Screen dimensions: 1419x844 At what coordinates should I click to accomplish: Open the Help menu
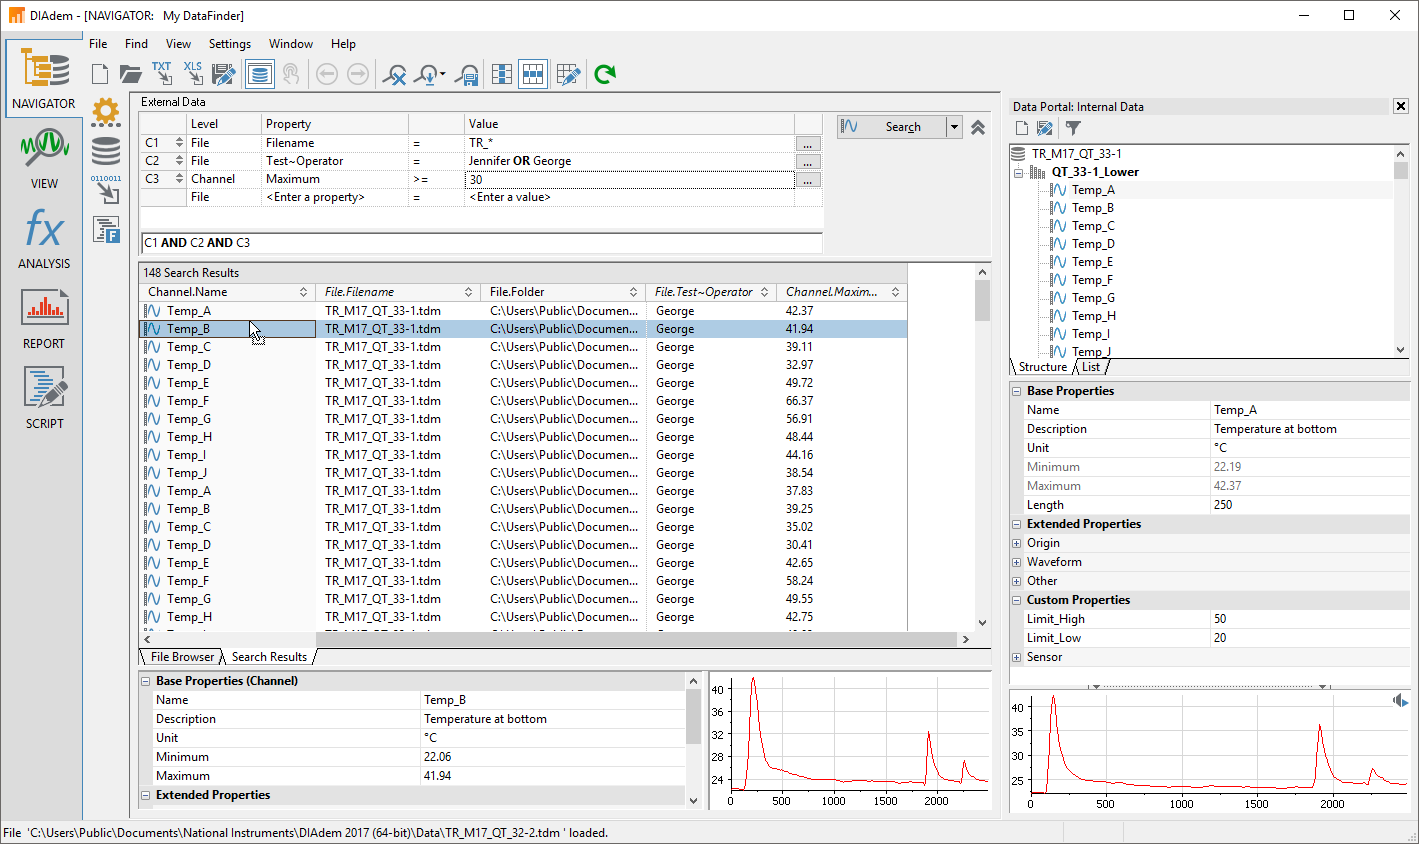343,44
